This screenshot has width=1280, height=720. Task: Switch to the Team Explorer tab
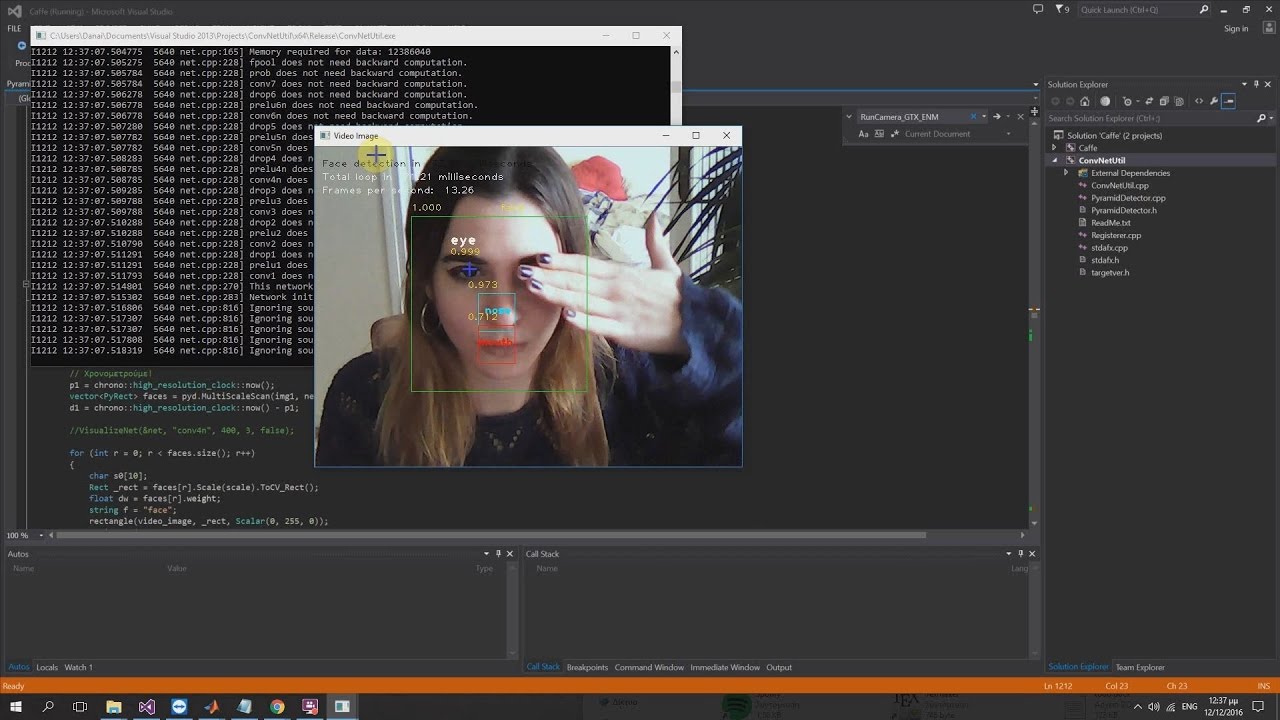(1140, 667)
